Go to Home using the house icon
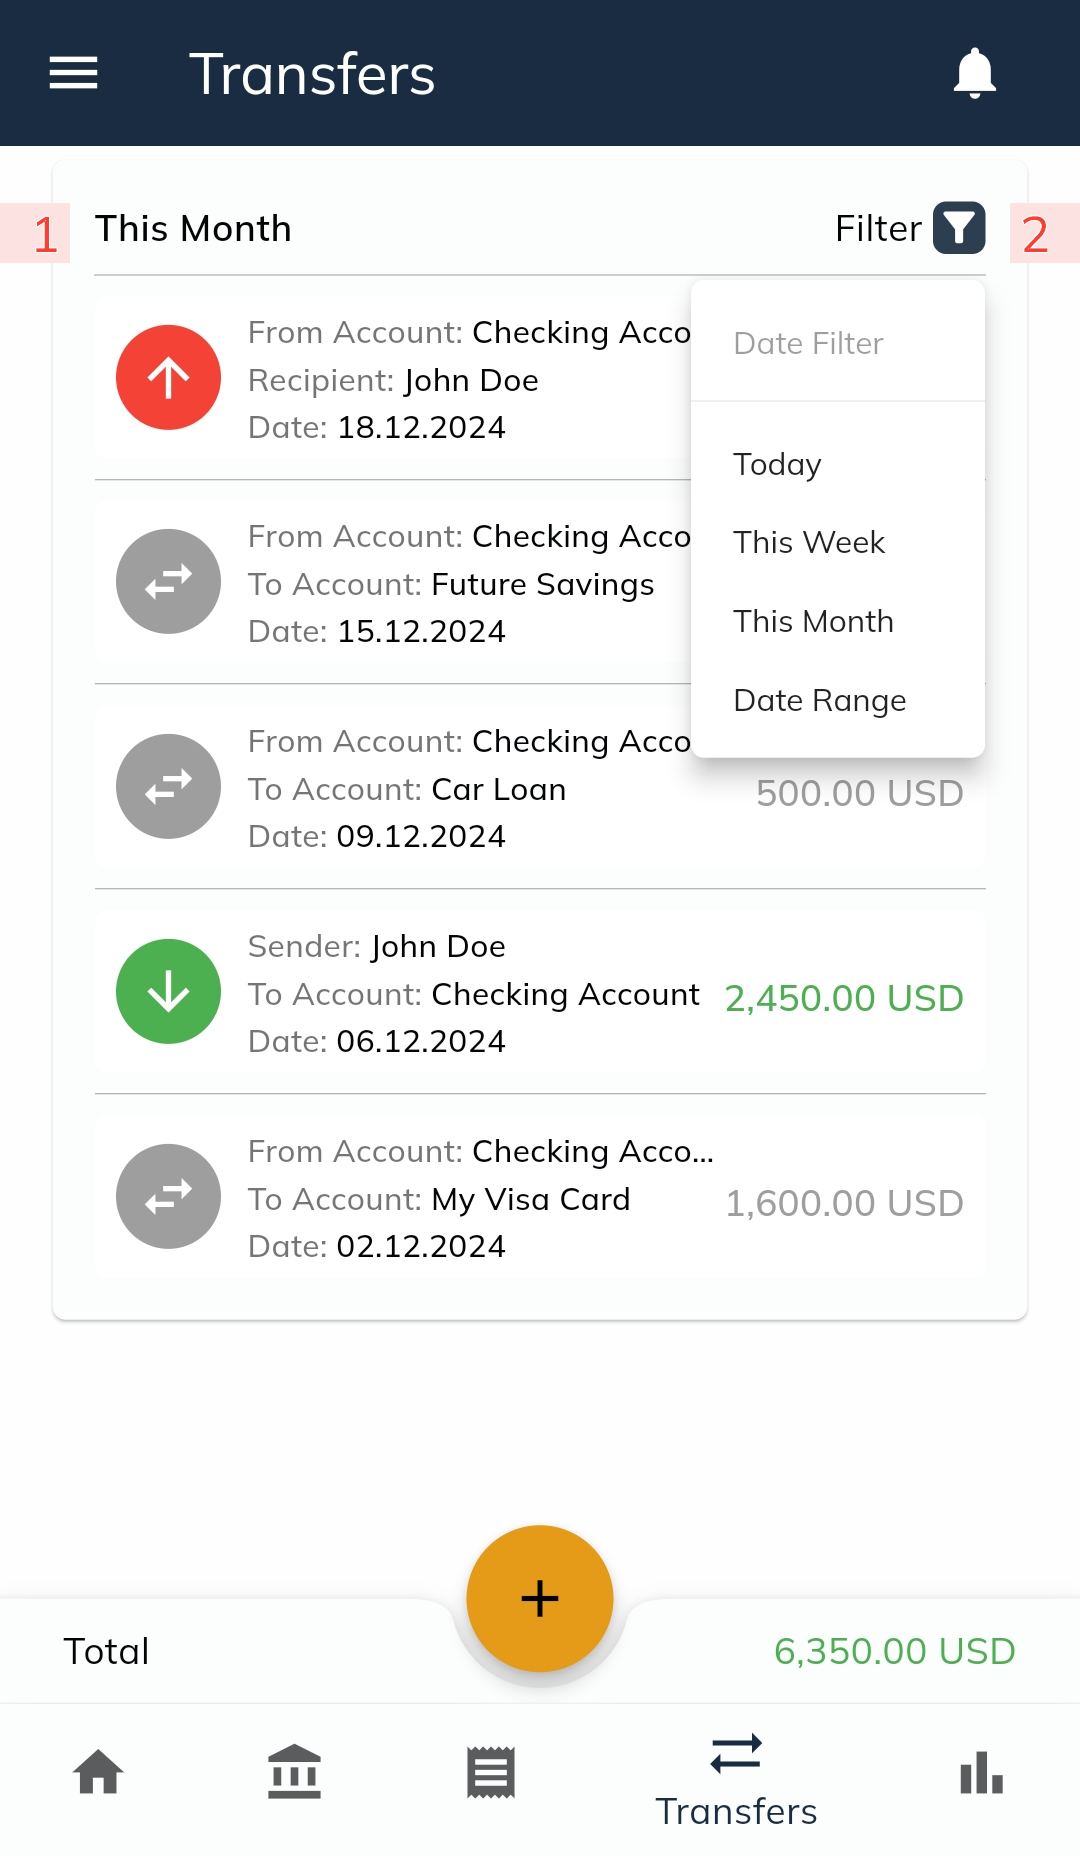The image size is (1080, 1856). [98, 1772]
